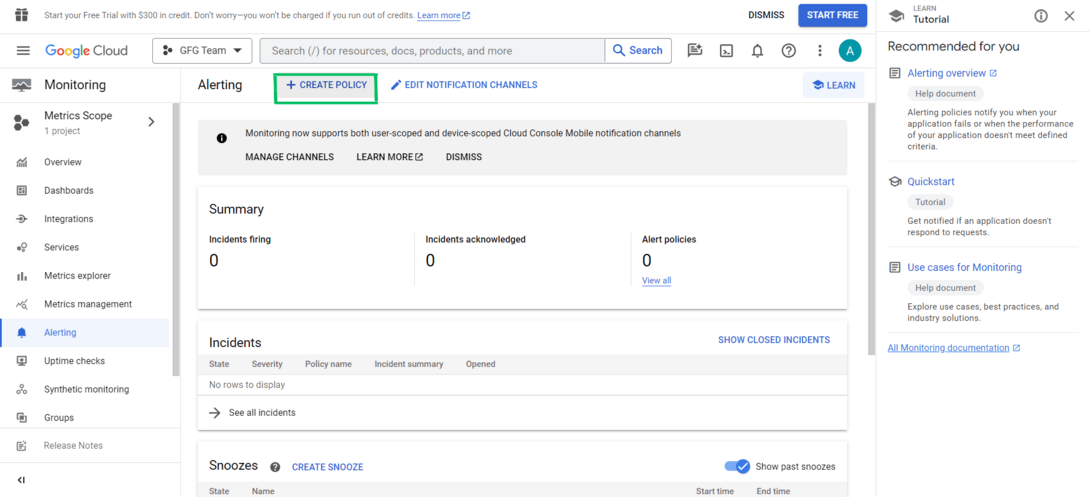Open the Dashboards page in sidebar
1090x497 pixels.
coord(68,191)
